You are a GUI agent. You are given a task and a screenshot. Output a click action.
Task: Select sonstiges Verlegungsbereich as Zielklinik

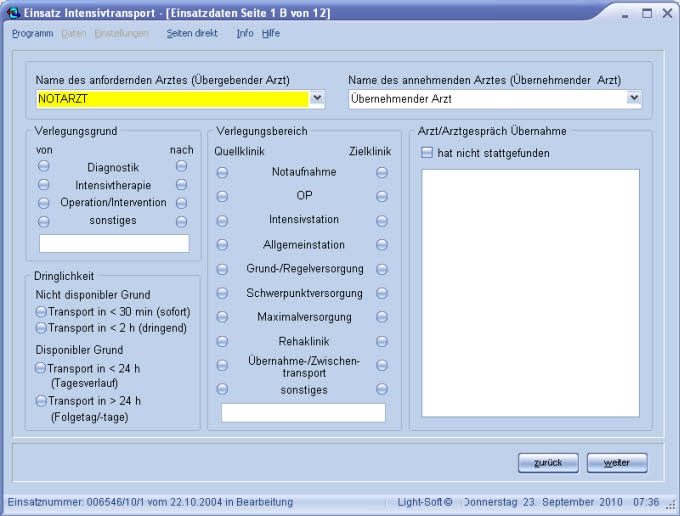382,389
